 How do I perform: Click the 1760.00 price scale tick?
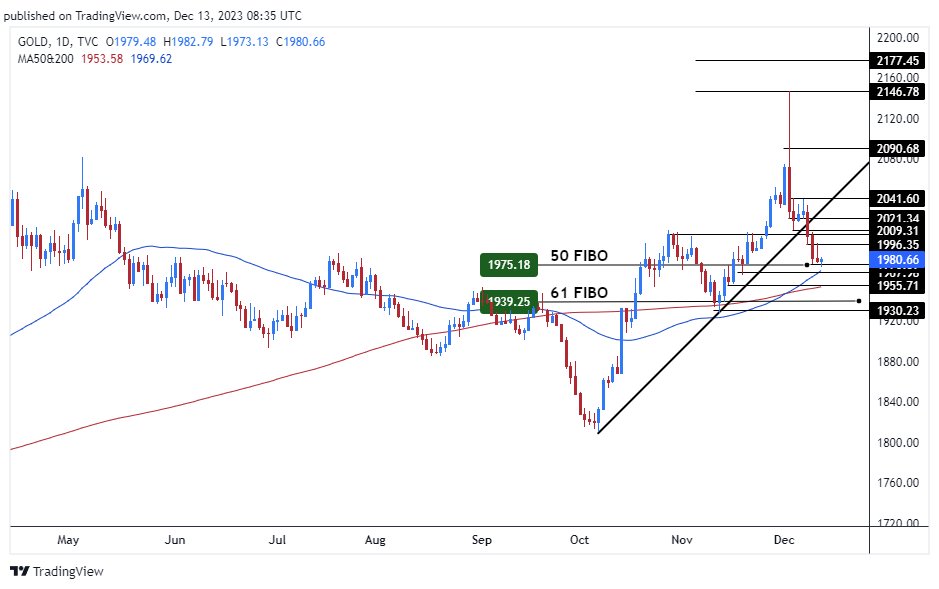[x=897, y=482]
